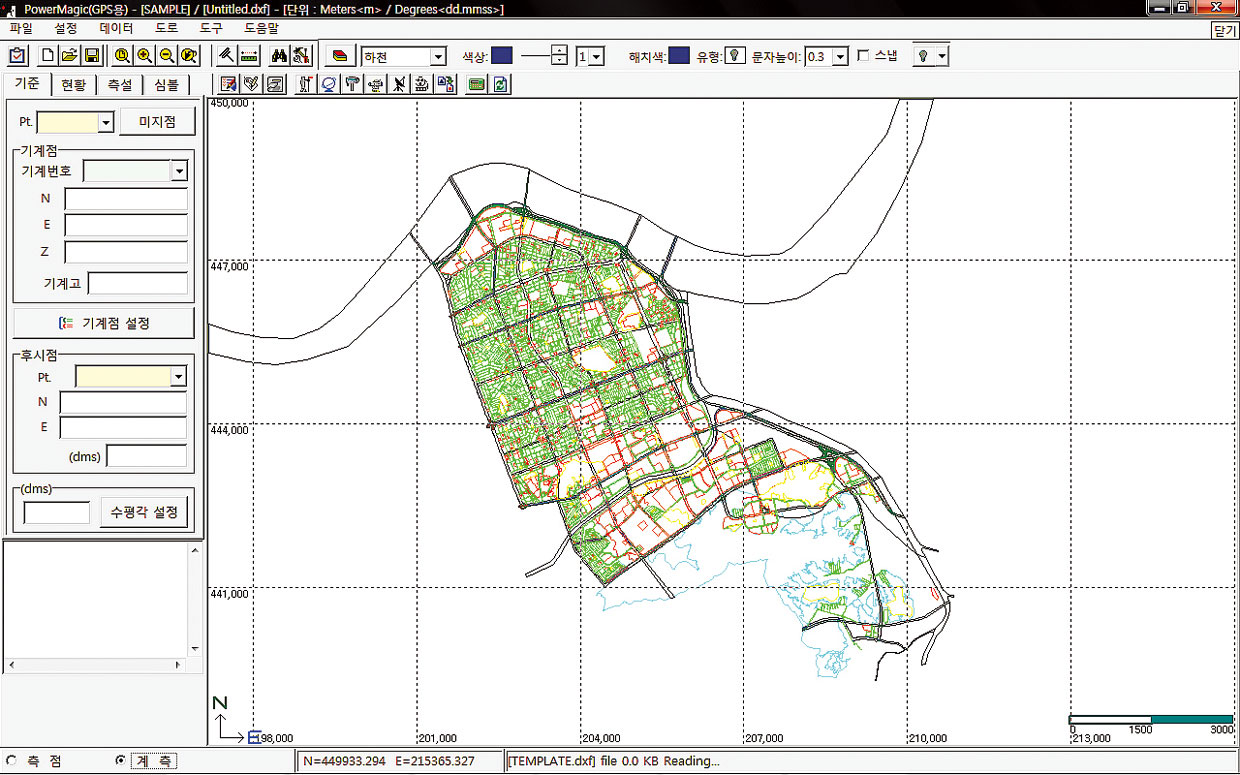Expand the 문자높이 0.3 dropdown
This screenshot has width=1240, height=775.
(840, 57)
